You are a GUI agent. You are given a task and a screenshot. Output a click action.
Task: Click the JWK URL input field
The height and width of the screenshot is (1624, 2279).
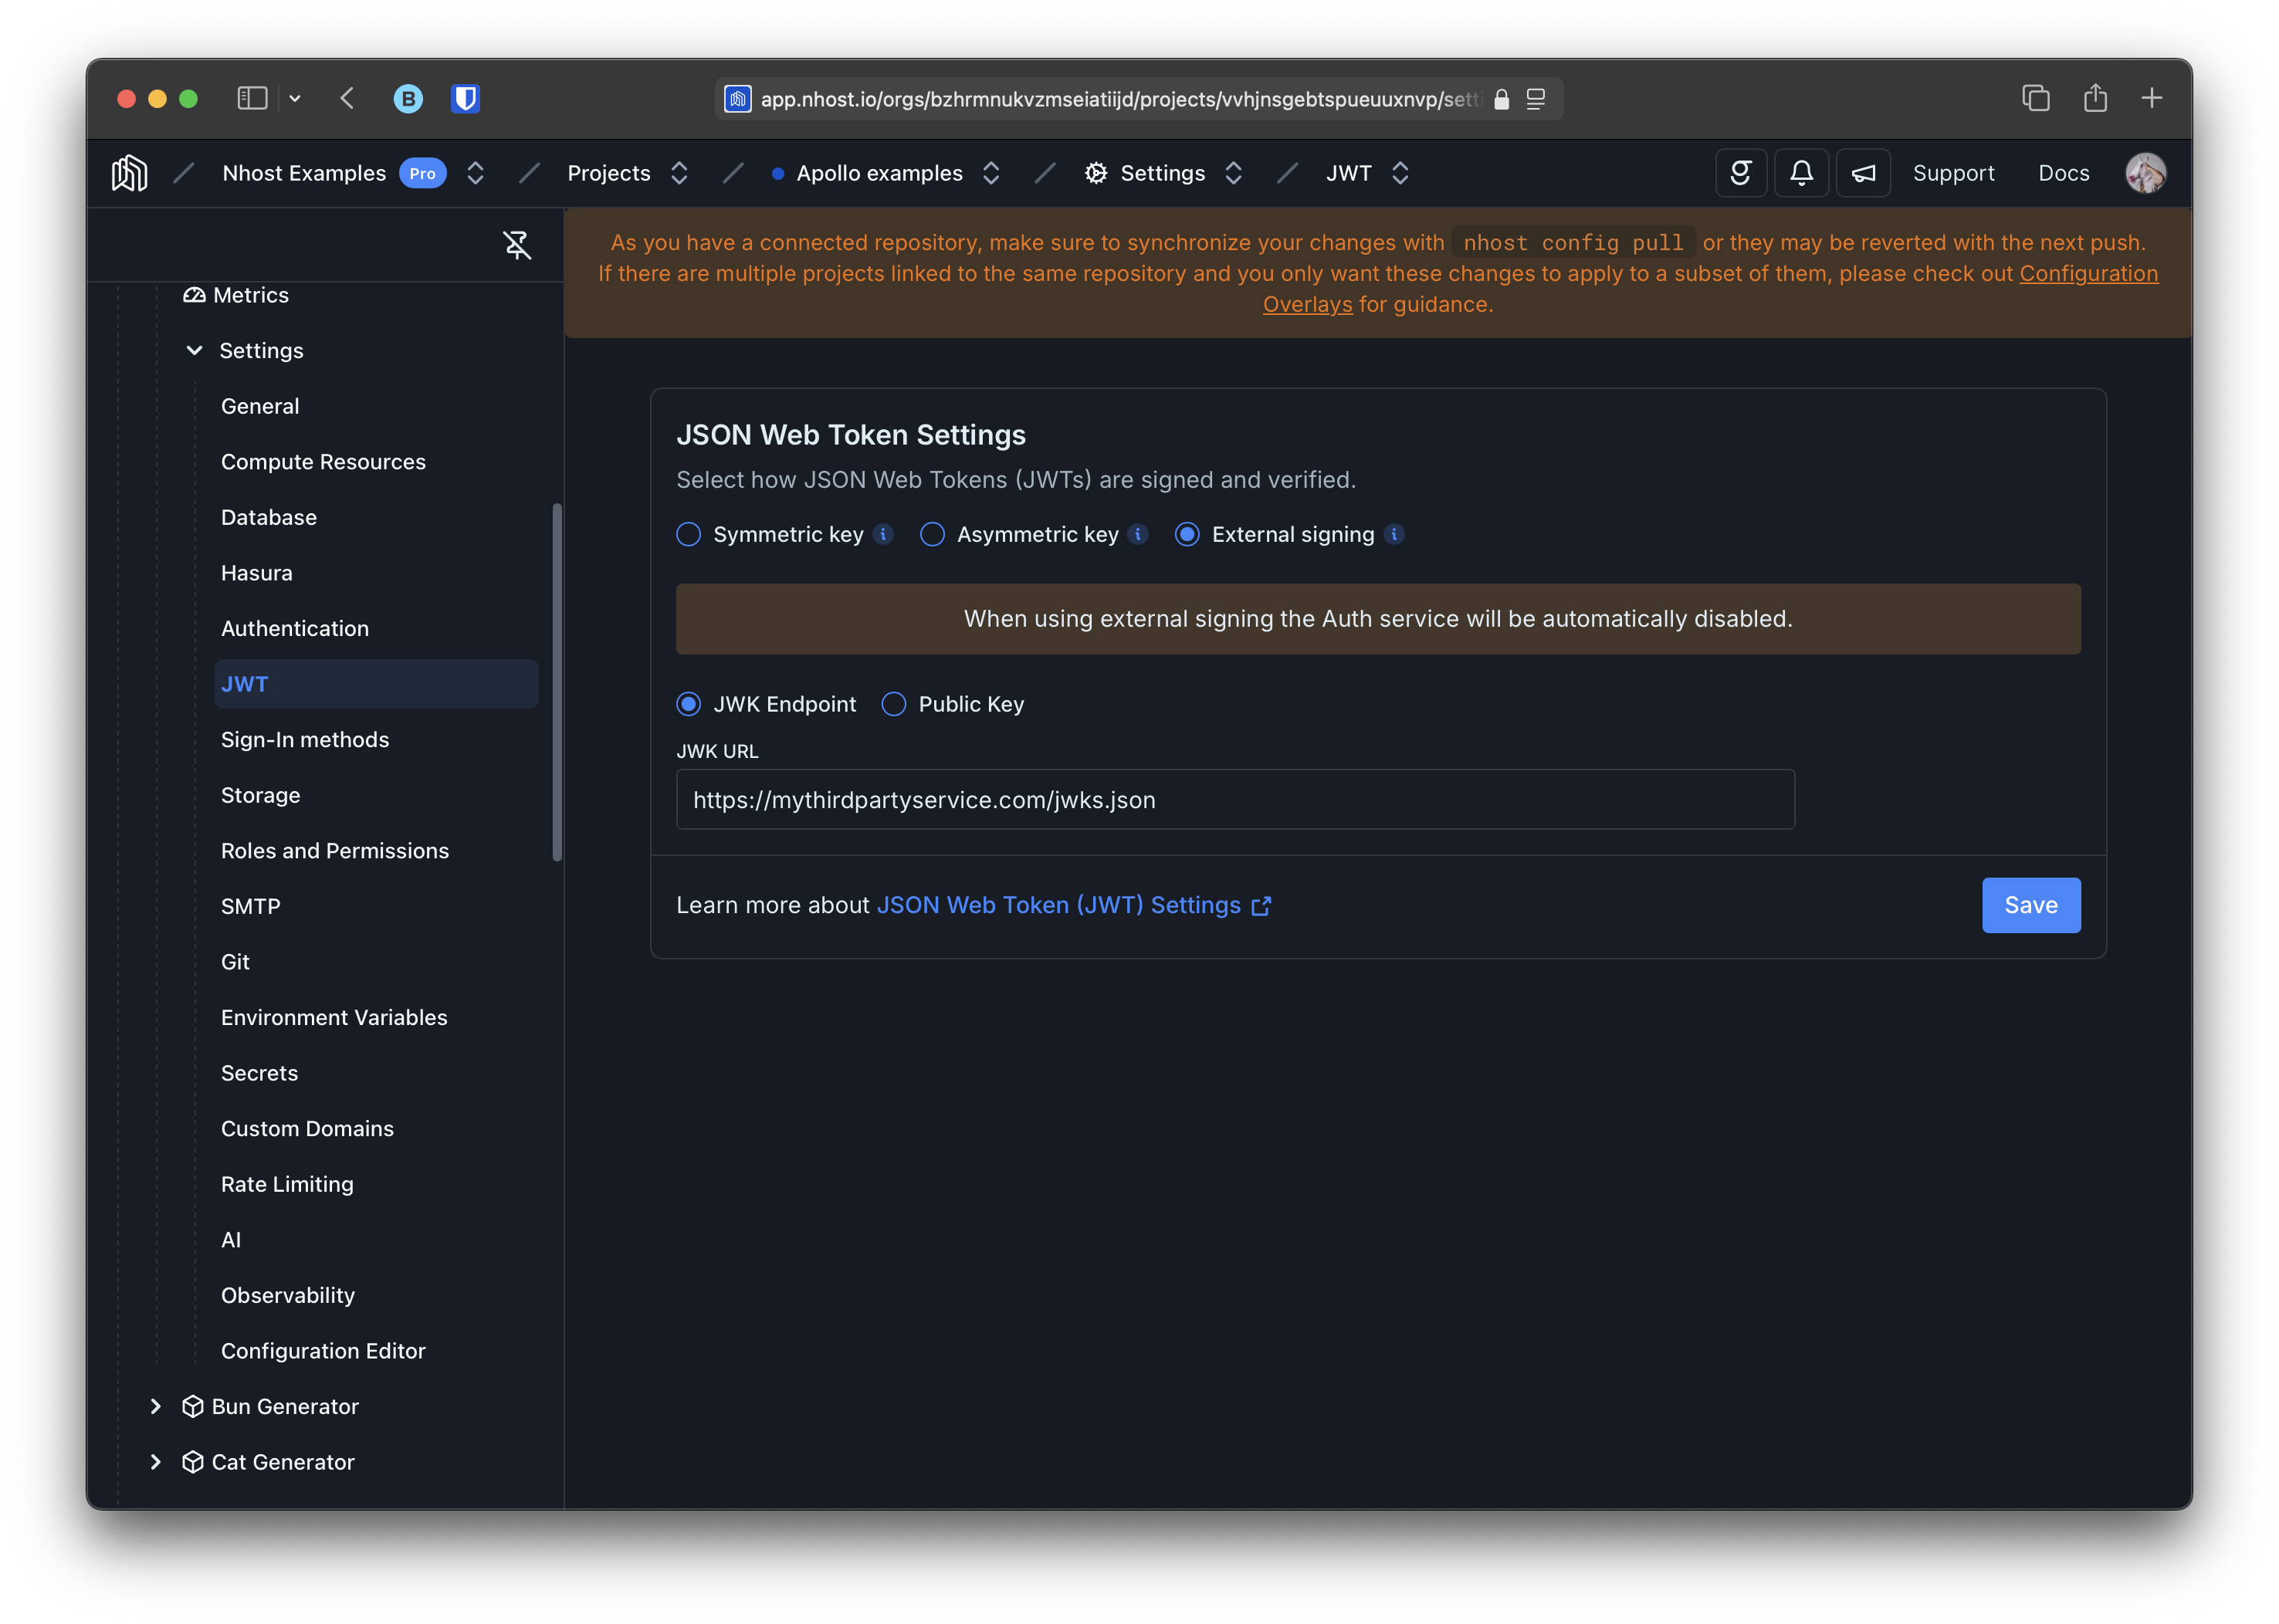pos(1235,799)
